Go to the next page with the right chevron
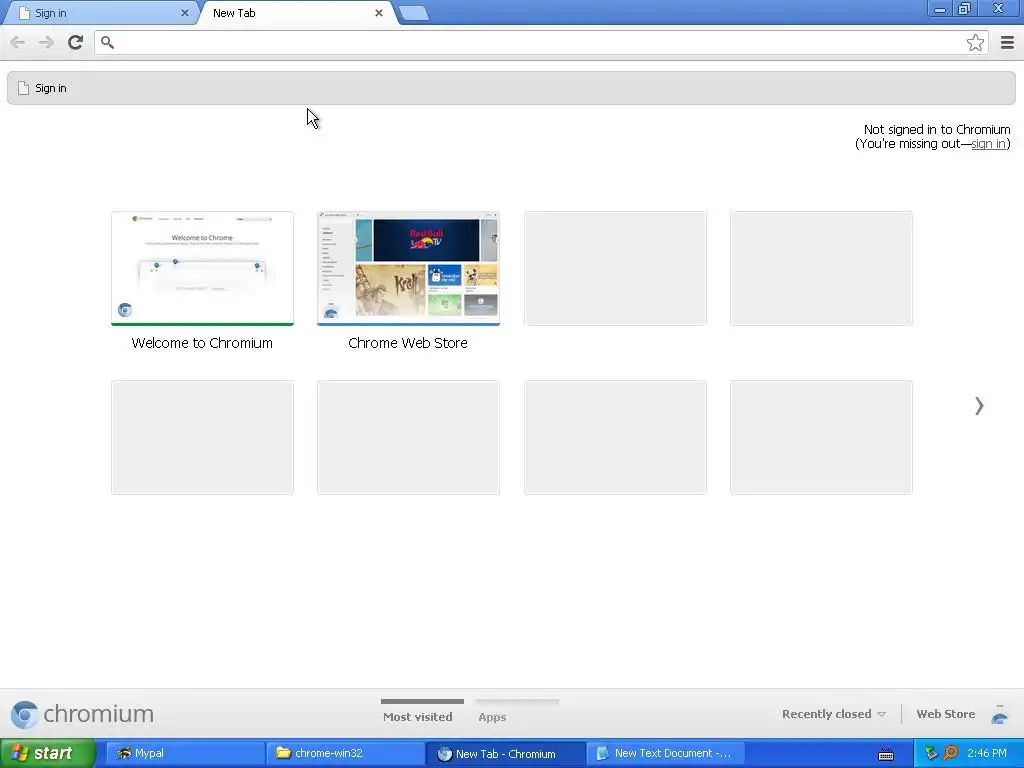Viewport: 1024px width, 768px height. (x=979, y=406)
